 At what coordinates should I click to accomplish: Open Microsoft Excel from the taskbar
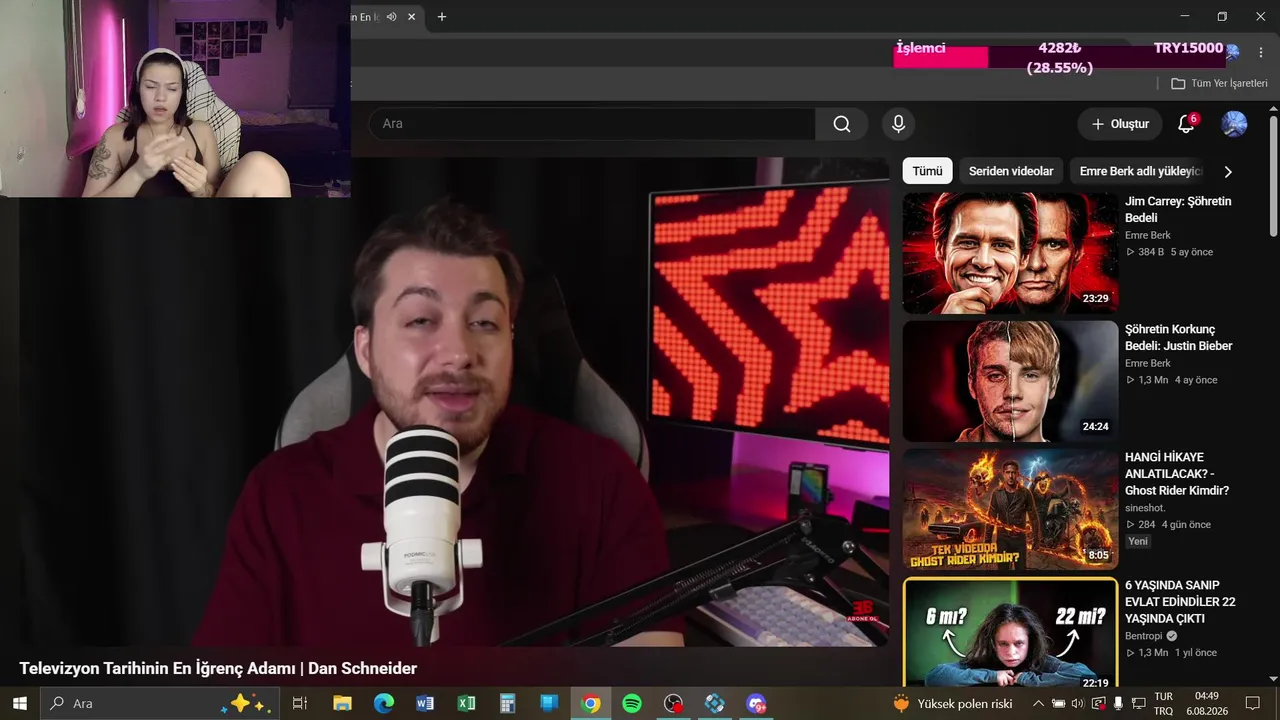click(x=466, y=703)
